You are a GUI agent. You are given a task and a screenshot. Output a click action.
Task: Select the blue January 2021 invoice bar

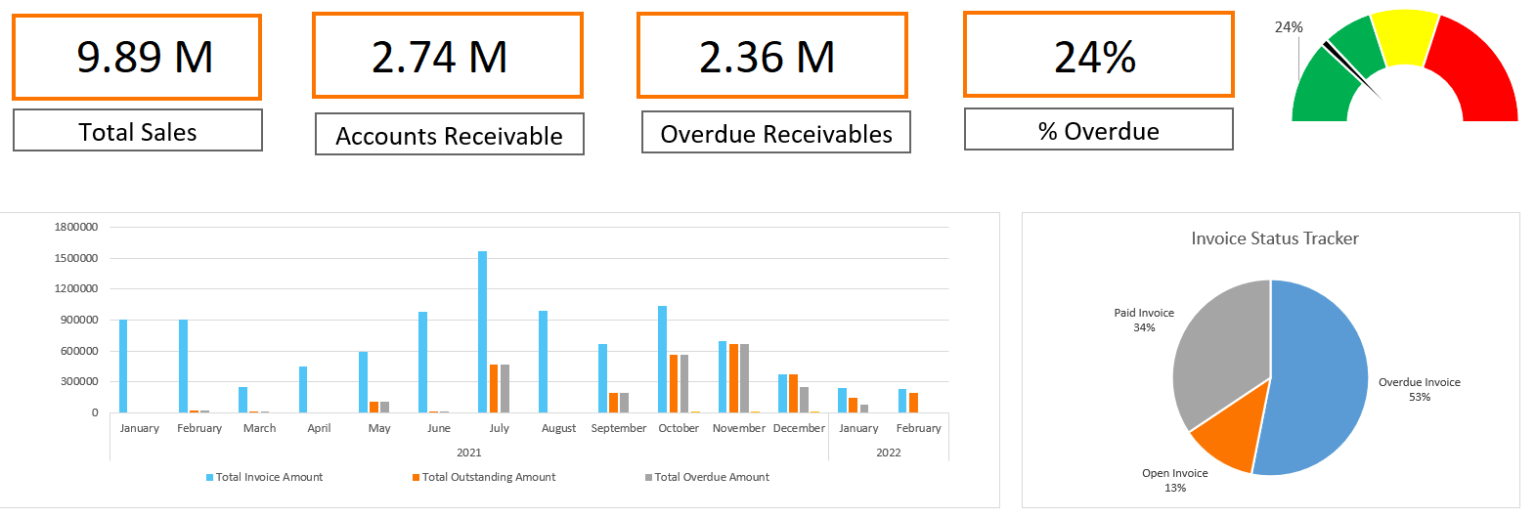pos(123,366)
